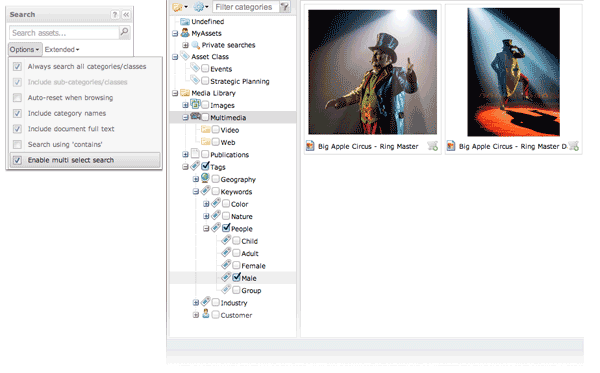The width and height of the screenshot is (600, 373).
Task: Click the Publications document icon
Action: [x=195, y=154]
